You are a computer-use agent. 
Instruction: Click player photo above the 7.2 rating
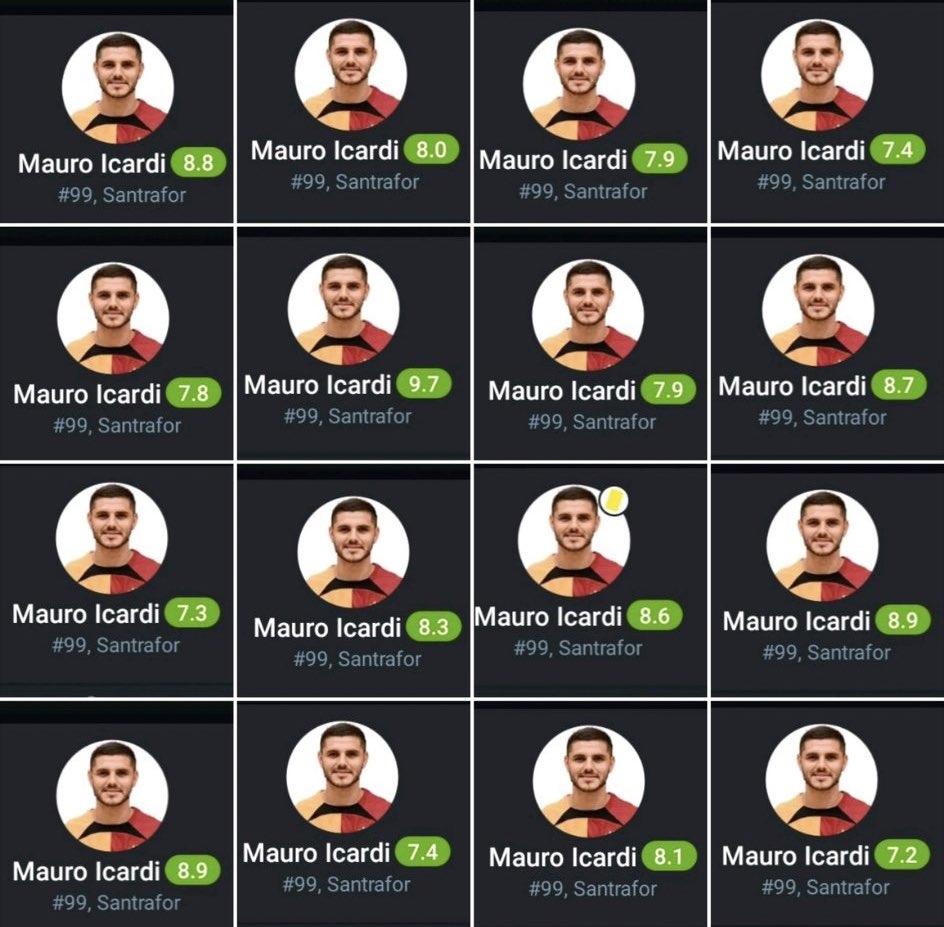[x=821, y=781]
